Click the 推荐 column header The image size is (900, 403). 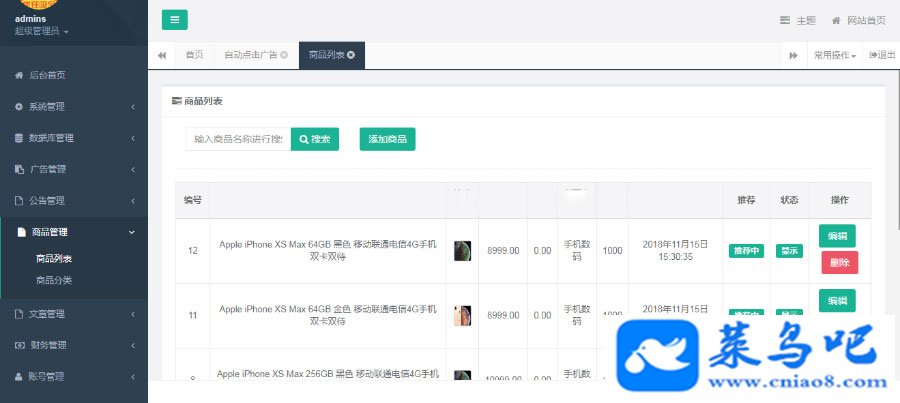[746, 200]
